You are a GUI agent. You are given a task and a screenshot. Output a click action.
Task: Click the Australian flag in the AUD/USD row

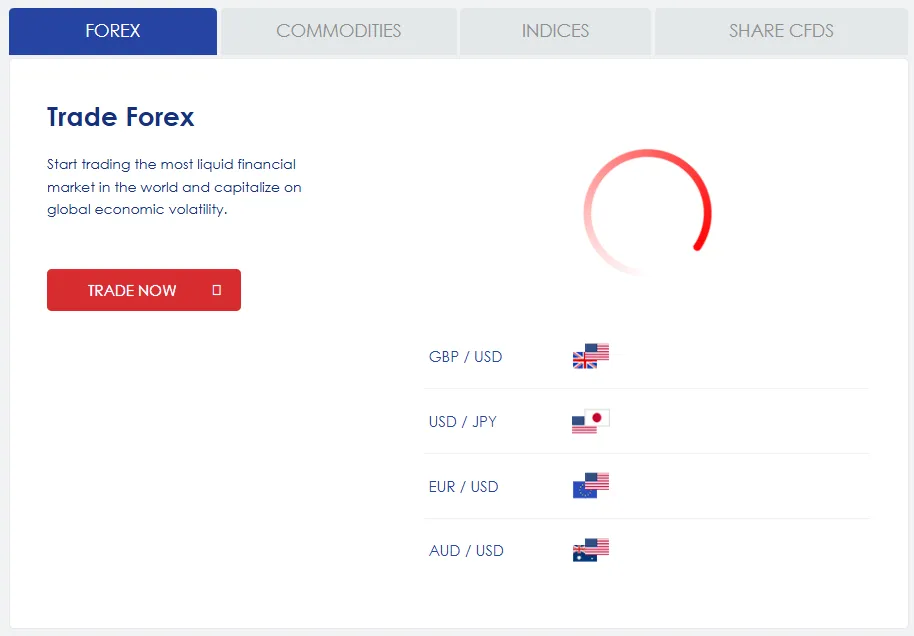click(584, 555)
